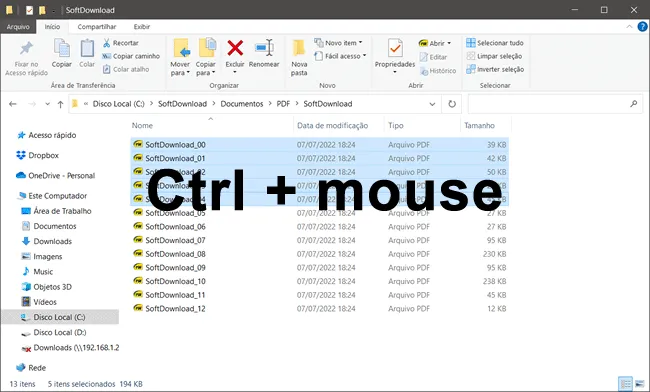The width and height of the screenshot is (650, 392).
Task: Select the file SoftDownload_00
Action: [x=319, y=145]
